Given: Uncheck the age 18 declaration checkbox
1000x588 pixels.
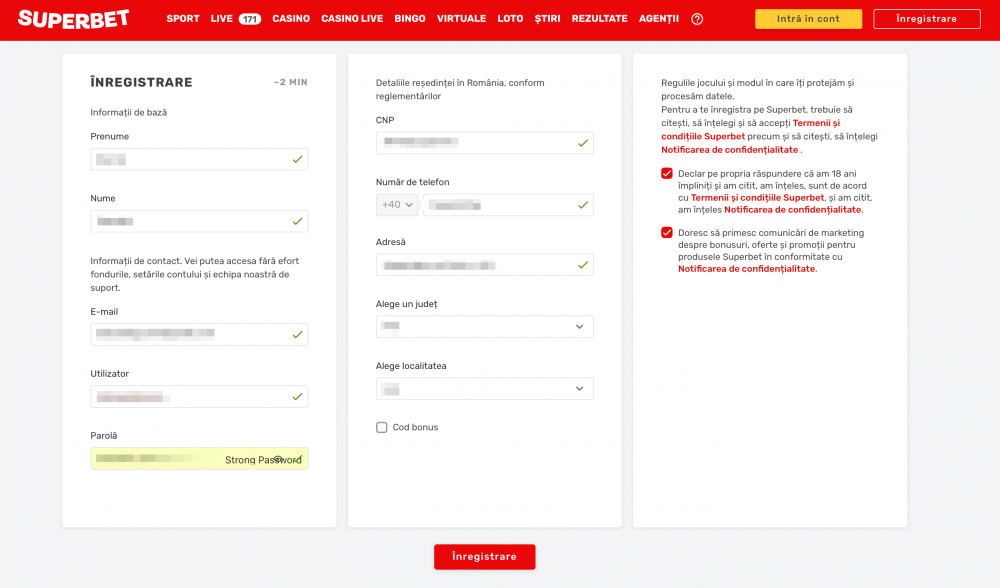Looking at the screenshot, I should pyautogui.click(x=667, y=173).
